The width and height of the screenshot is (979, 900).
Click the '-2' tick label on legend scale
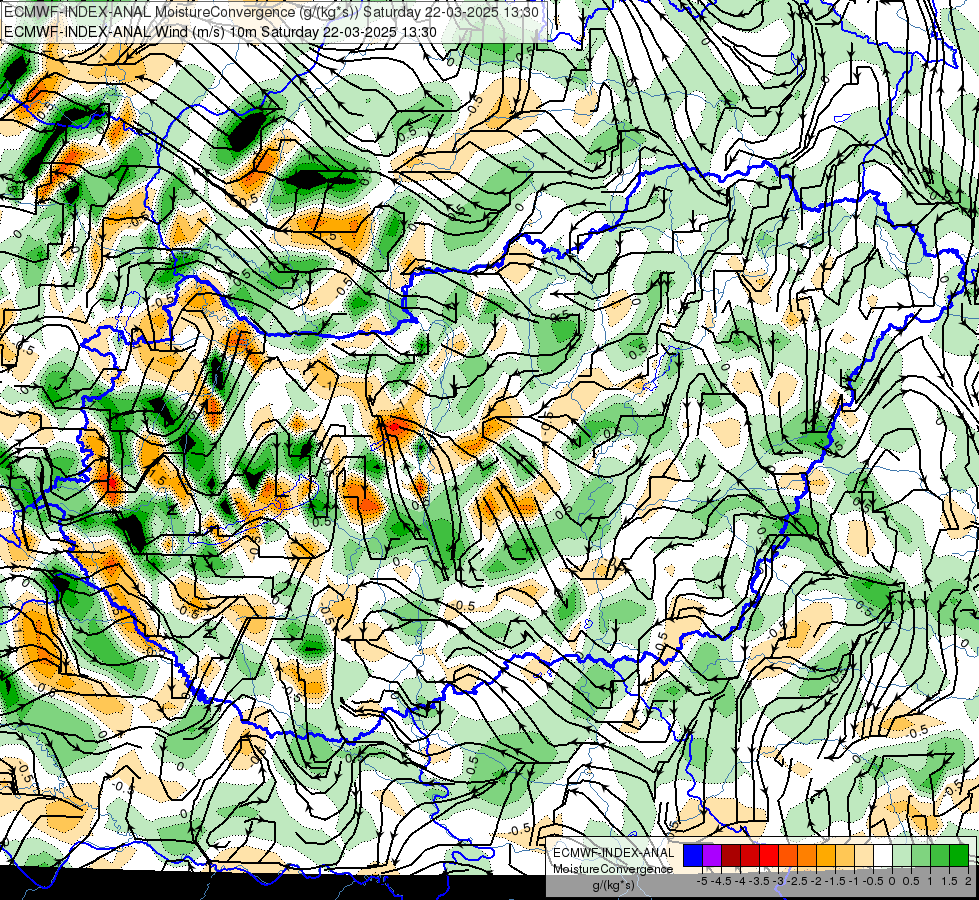click(817, 881)
